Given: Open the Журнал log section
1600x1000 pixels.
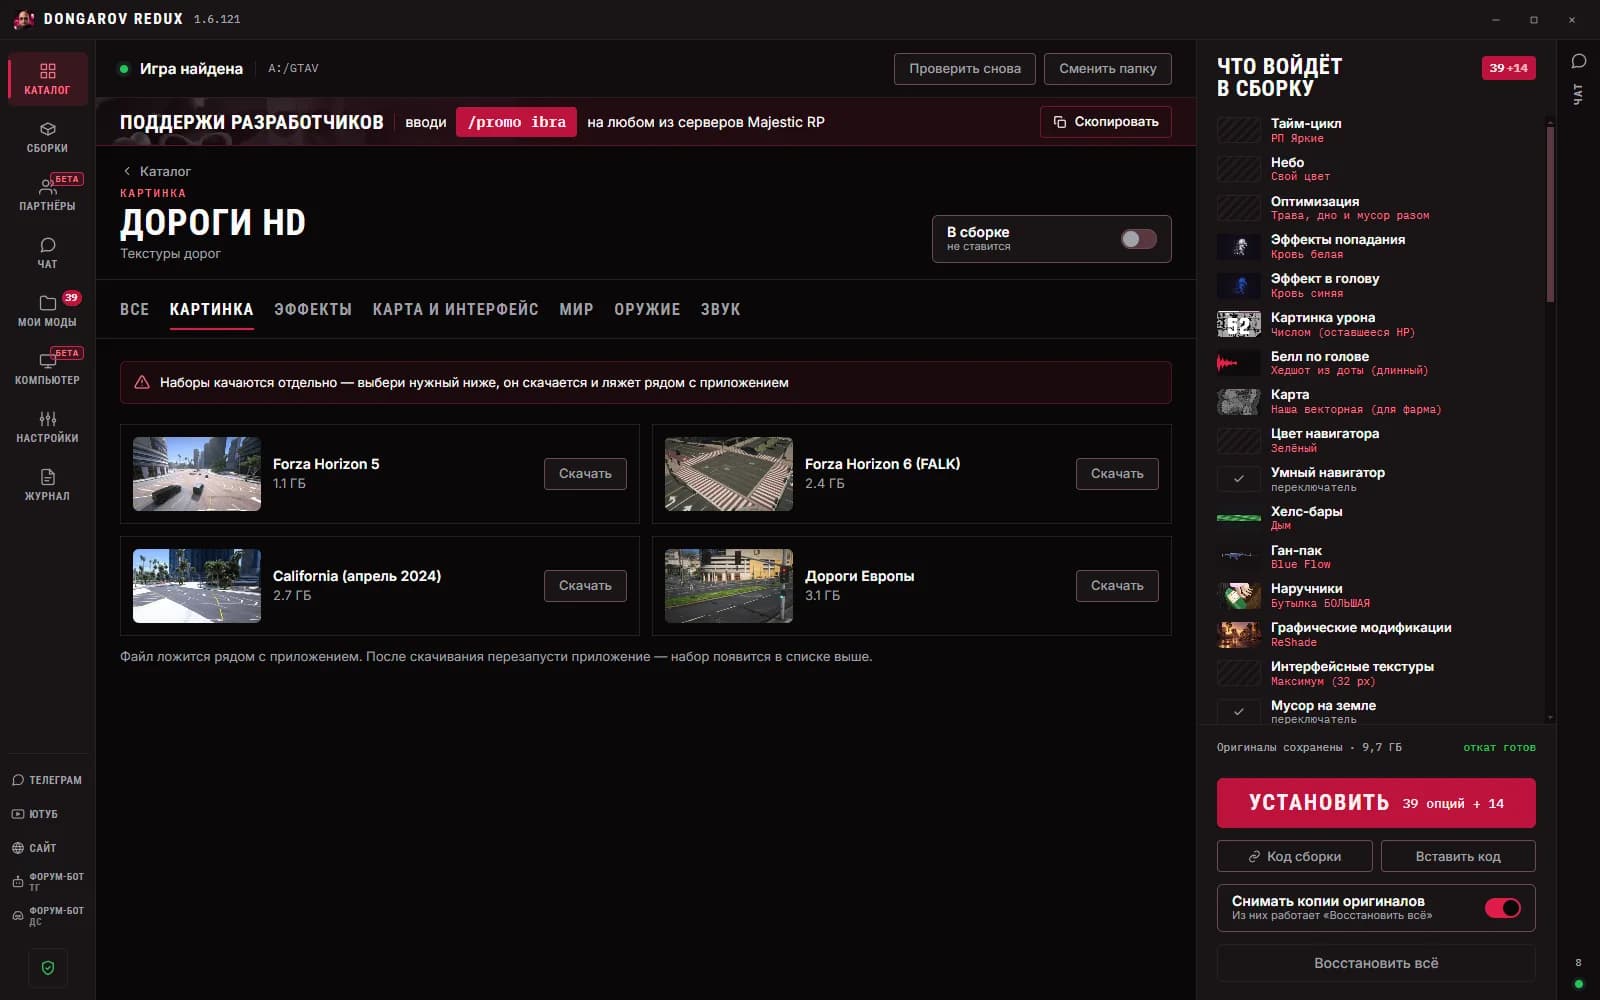Looking at the screenshot, I should (x=47, y=485).
